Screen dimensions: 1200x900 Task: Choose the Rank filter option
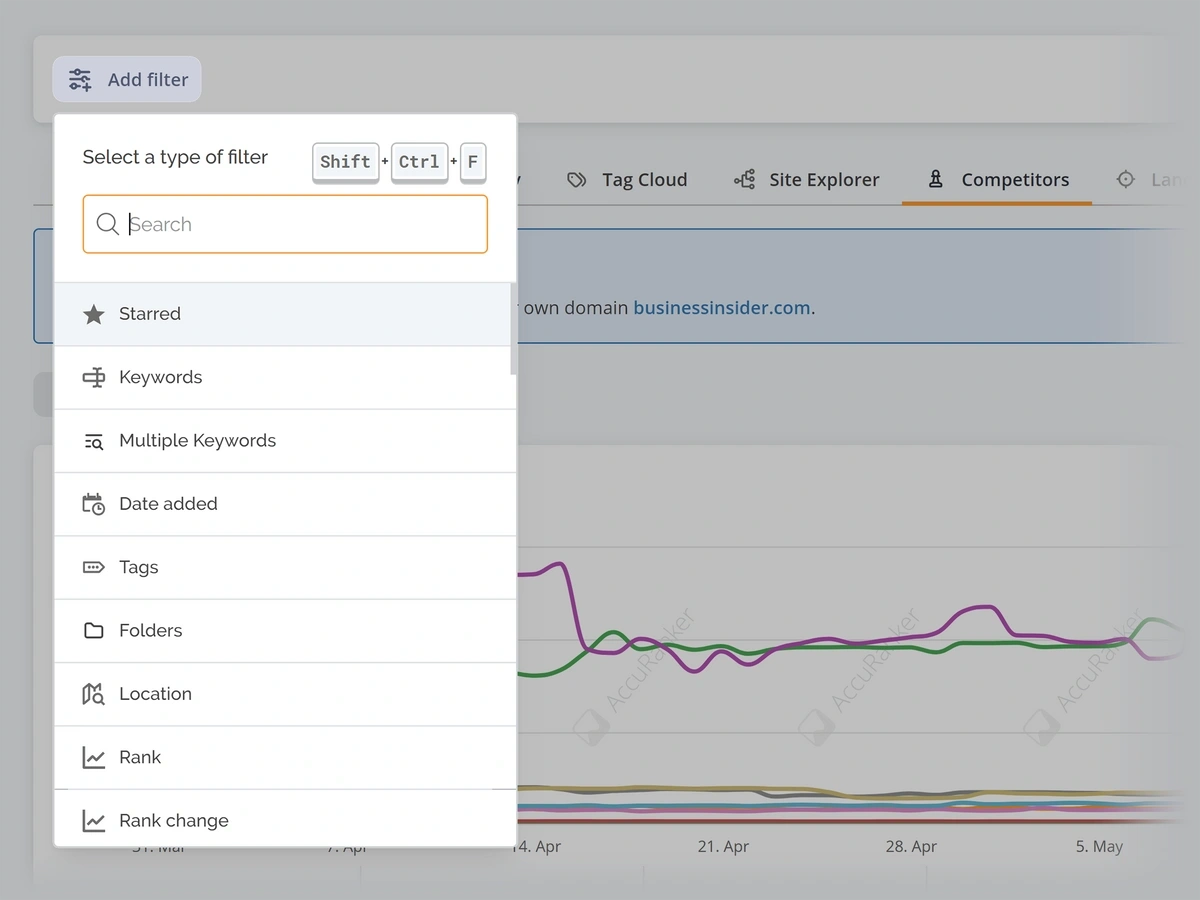(x=285, y=757)
